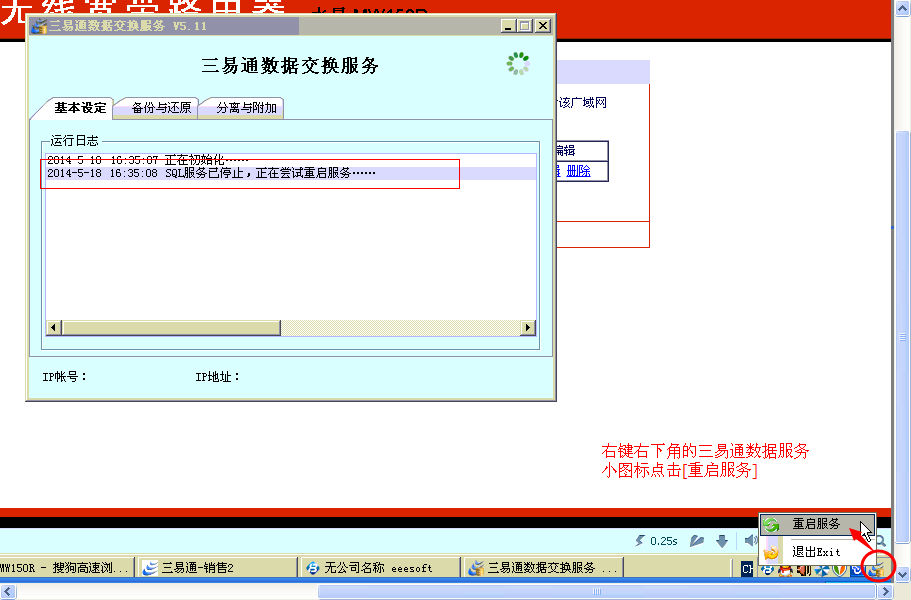Click the paper plane icon in status bar
The width and height of the screenshot is (911, 600).
pos(697,541)
